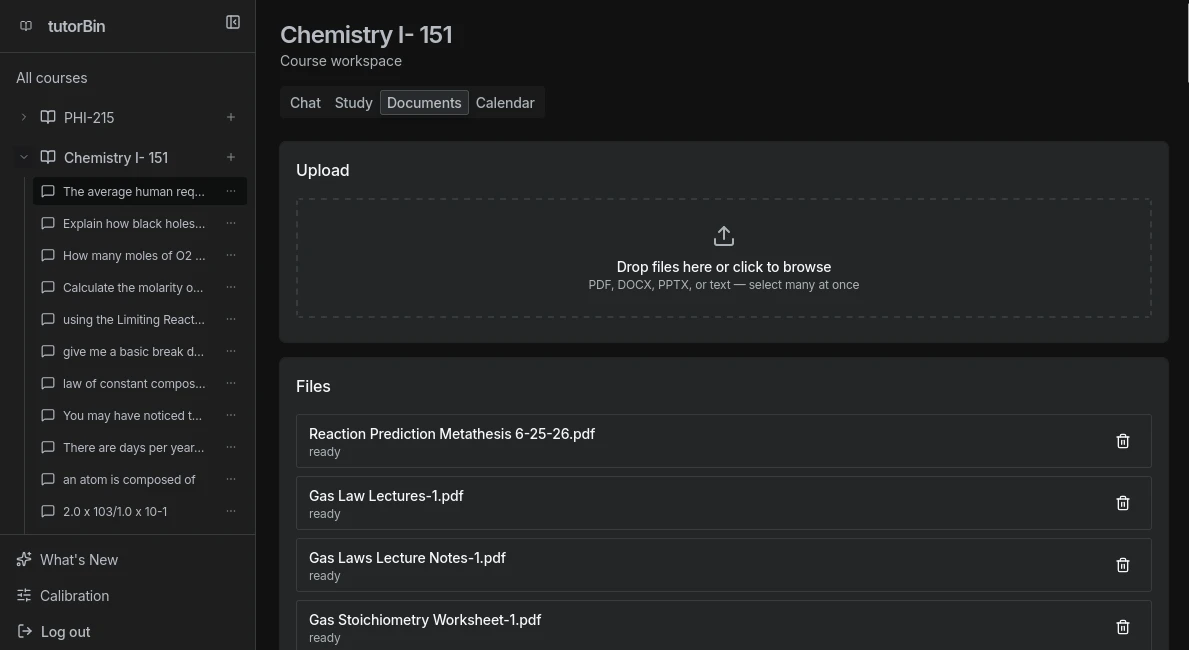This screenshot has width=1189, height=650.
Task: Open options for 'give me a basic break d...' chat
Action: coord(231,351)
